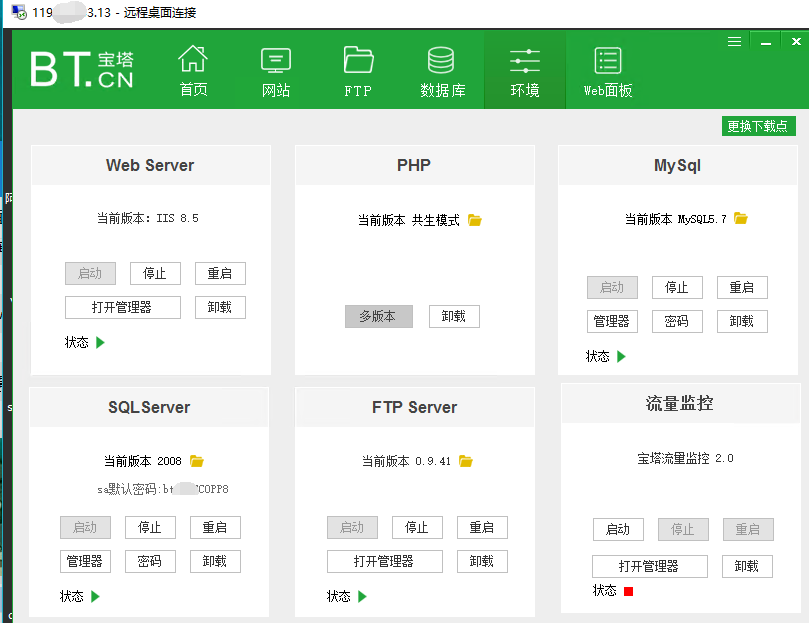Viewport: 809px width, 623px height.
Task: Click the remote desktop connection title icon
Action: [x=19, y=12]
